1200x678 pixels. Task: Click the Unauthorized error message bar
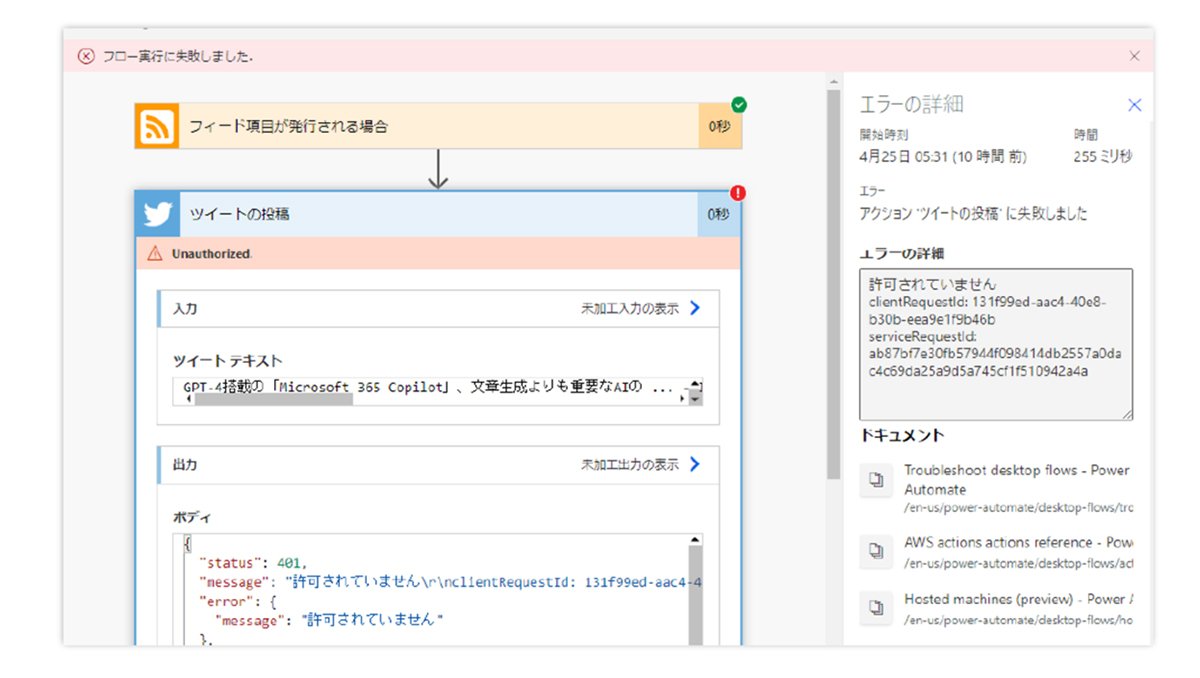pyautogui.click(x=439, y=254)
